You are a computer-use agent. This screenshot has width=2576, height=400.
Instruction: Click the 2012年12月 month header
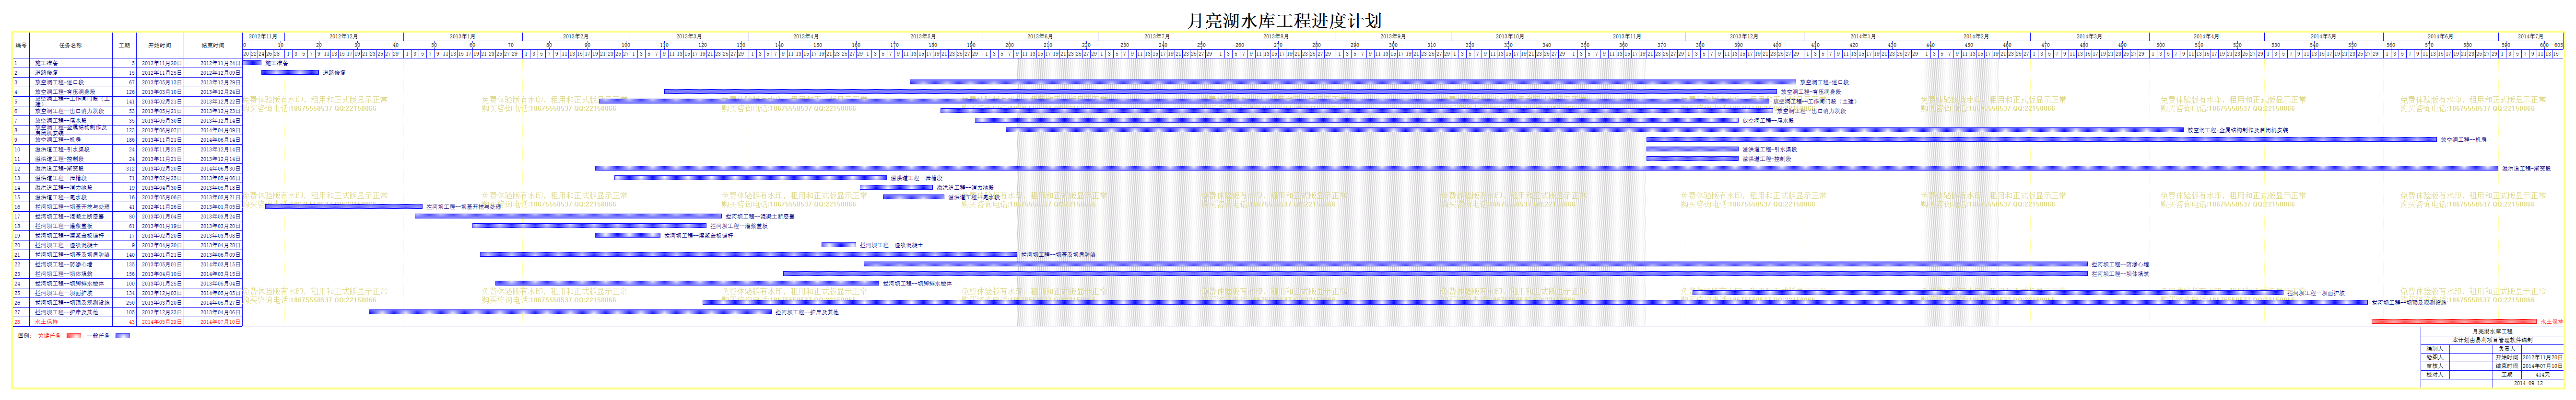click(343, 36)
